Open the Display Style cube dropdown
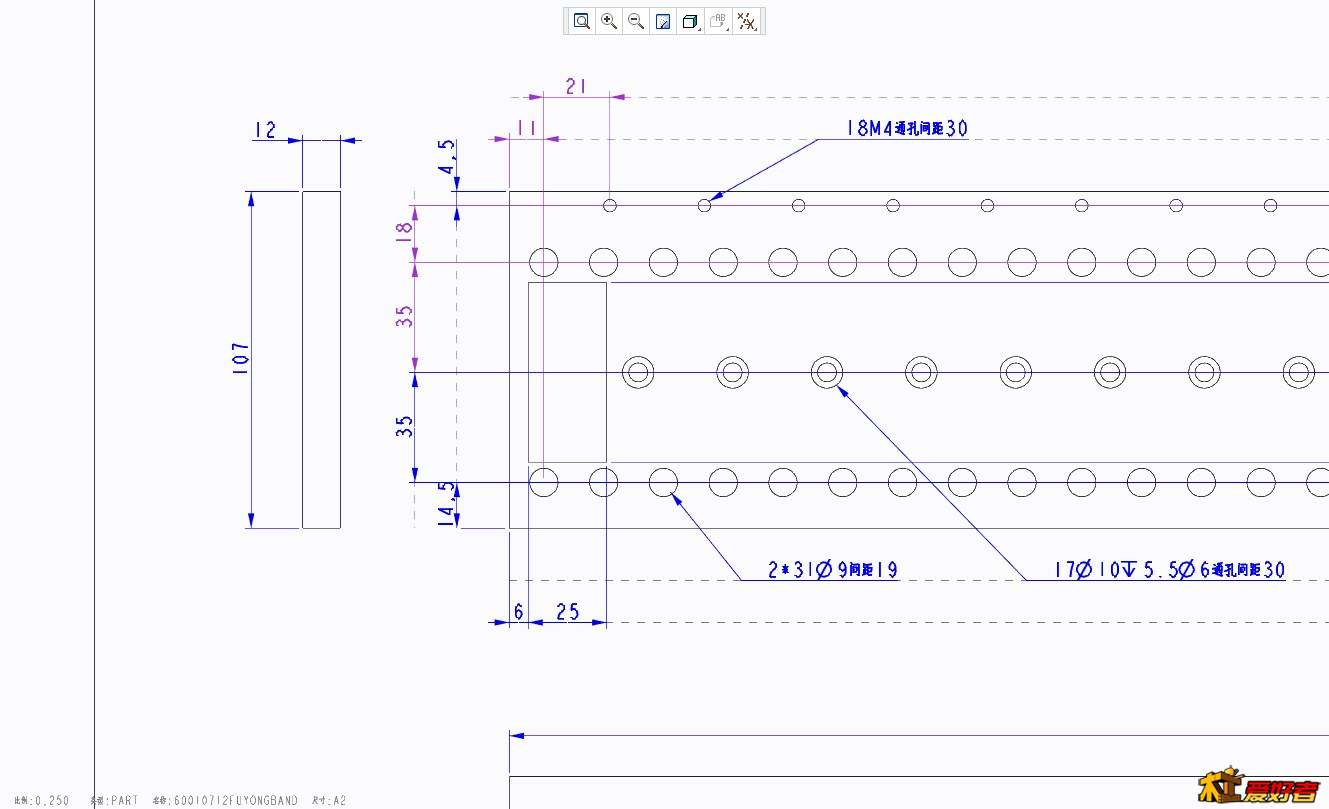This screenshot has height=809, width=1329. coord(690,21)
